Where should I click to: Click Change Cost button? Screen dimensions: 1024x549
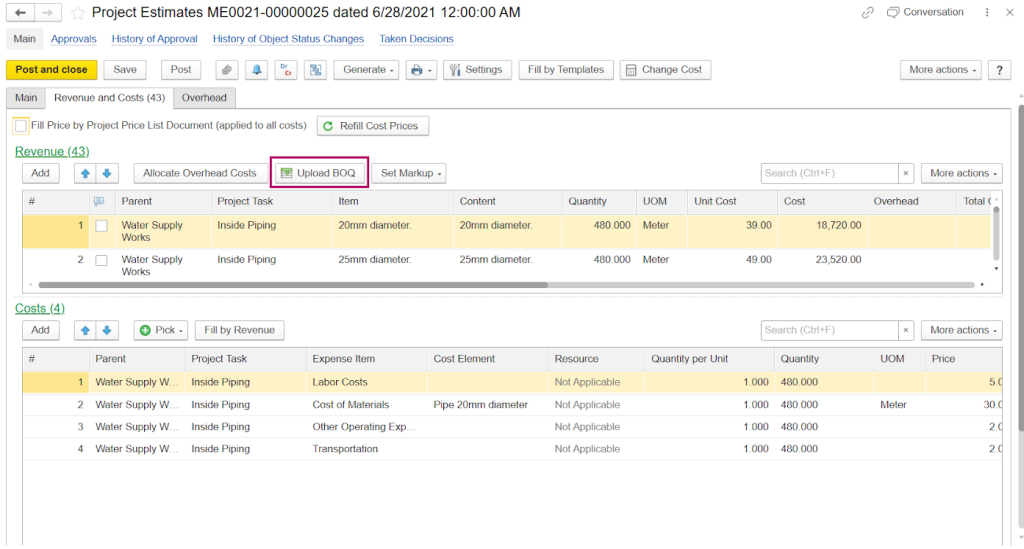point(665,70)
